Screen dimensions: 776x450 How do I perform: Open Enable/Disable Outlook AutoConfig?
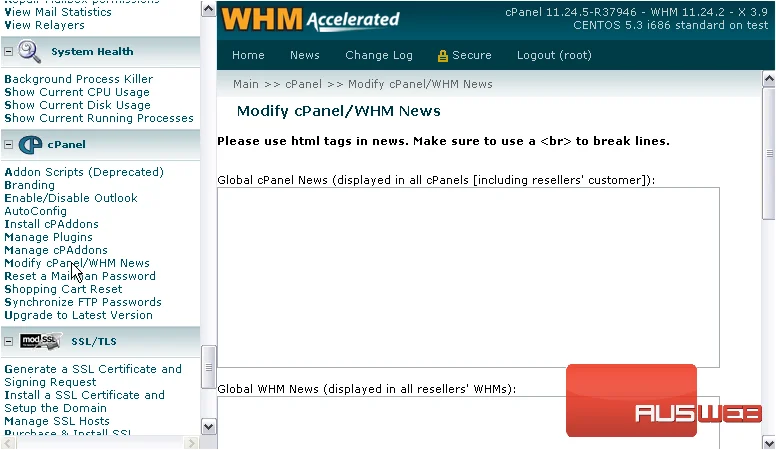coord(71,204)
